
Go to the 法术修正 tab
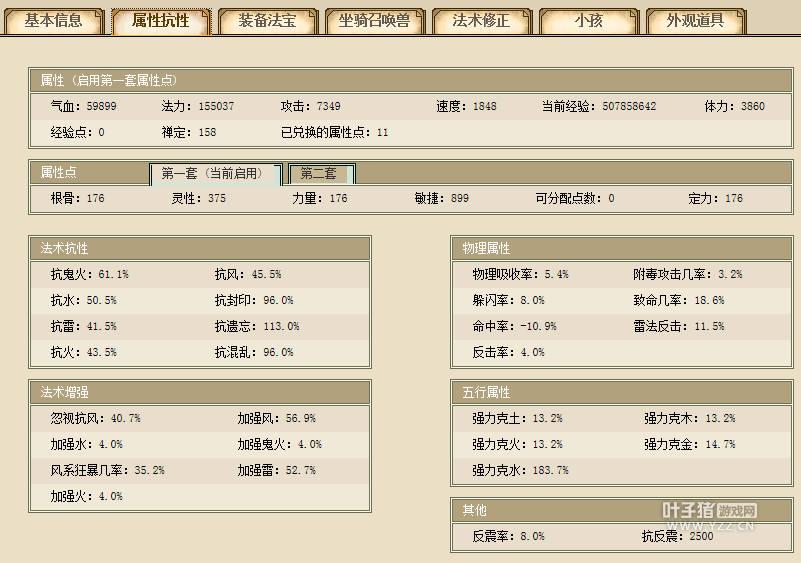(x=481, y=21)
